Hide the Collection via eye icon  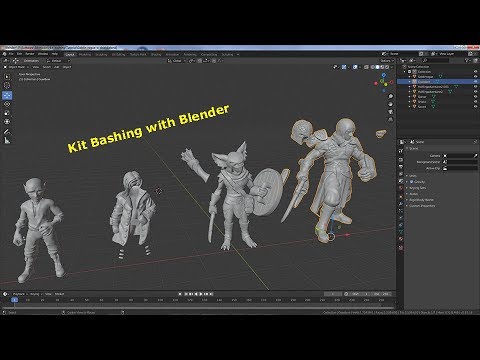475,72
